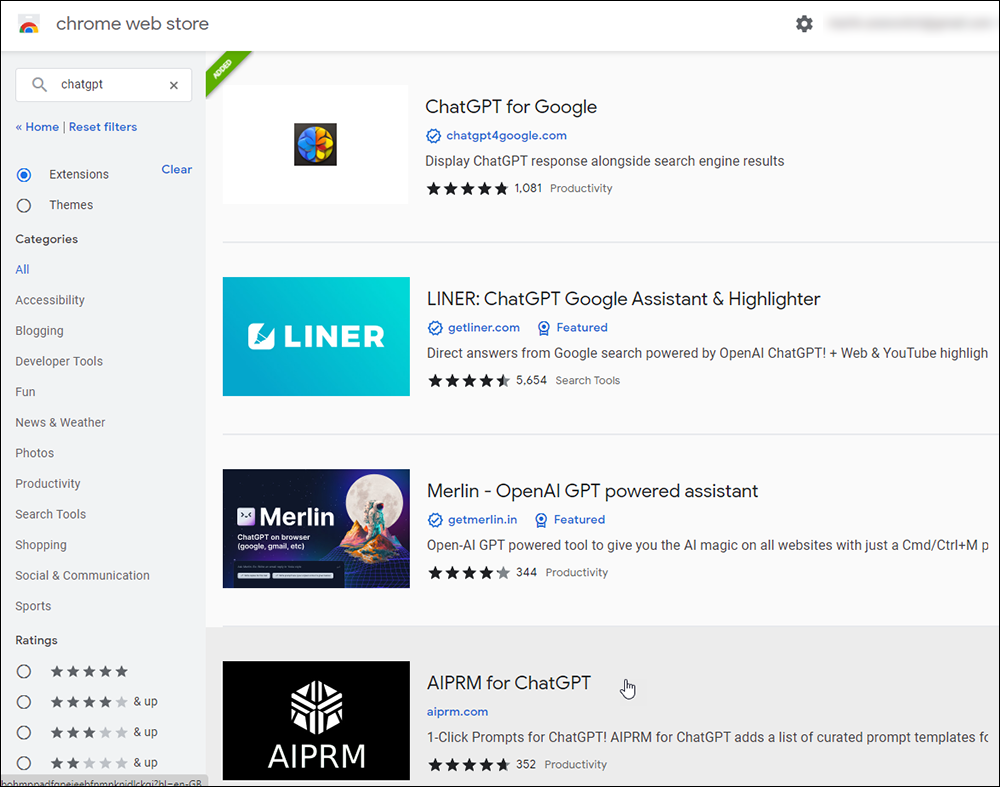This screenshot has height=787, width=1000.
Task: Click the Featured badge icon for LINER
Action: (543, 328)
